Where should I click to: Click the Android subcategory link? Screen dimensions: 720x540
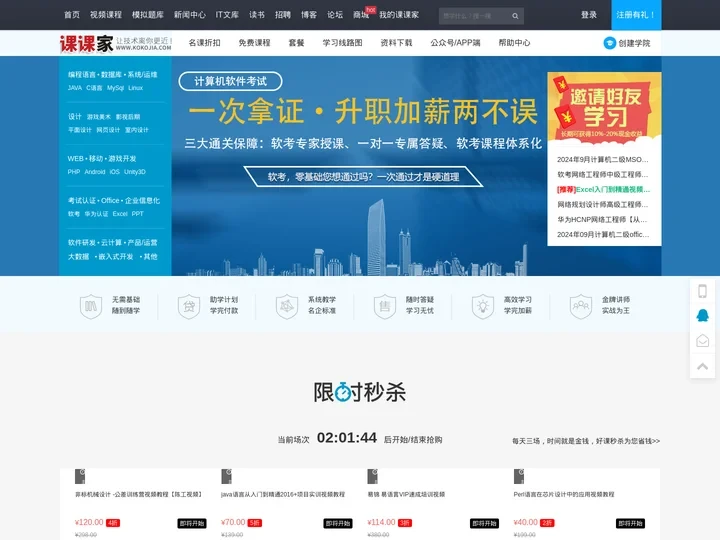pos(95,172)
